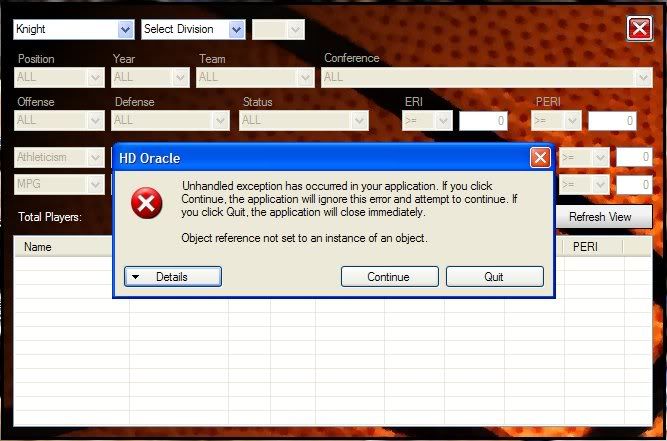Viewport: 667px width, 441px height.
Task: Close the main application window
Action: pyautogui.click(x=640, y=28)
